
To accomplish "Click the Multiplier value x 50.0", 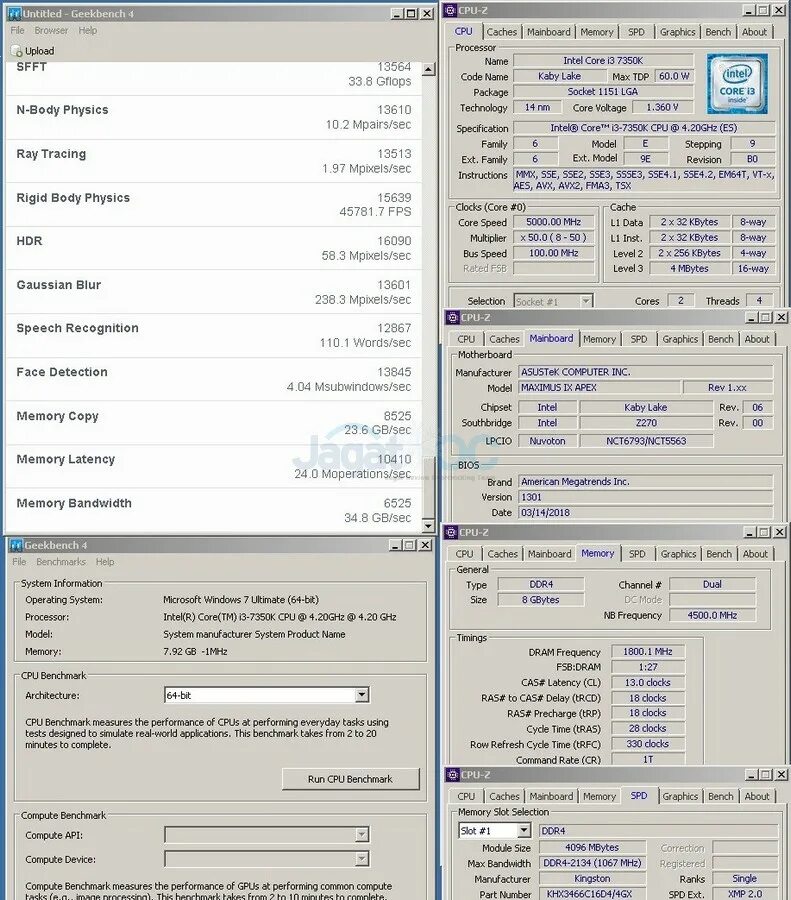I will [553, 238].
